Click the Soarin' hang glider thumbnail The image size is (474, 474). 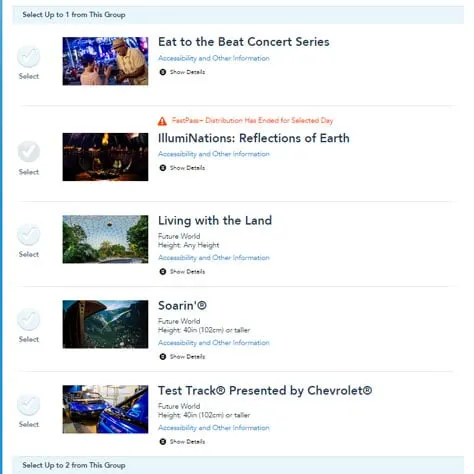(105, 324)
